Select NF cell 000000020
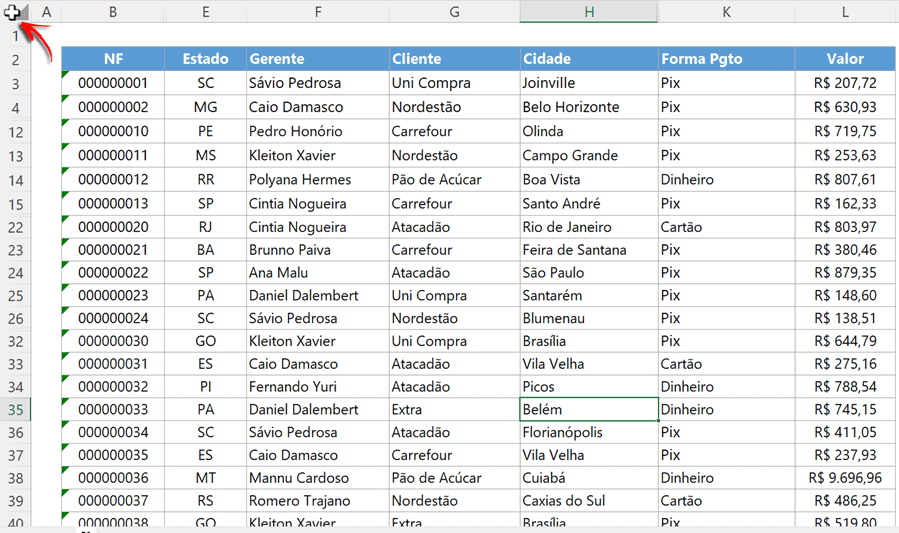 coord(112,227)
